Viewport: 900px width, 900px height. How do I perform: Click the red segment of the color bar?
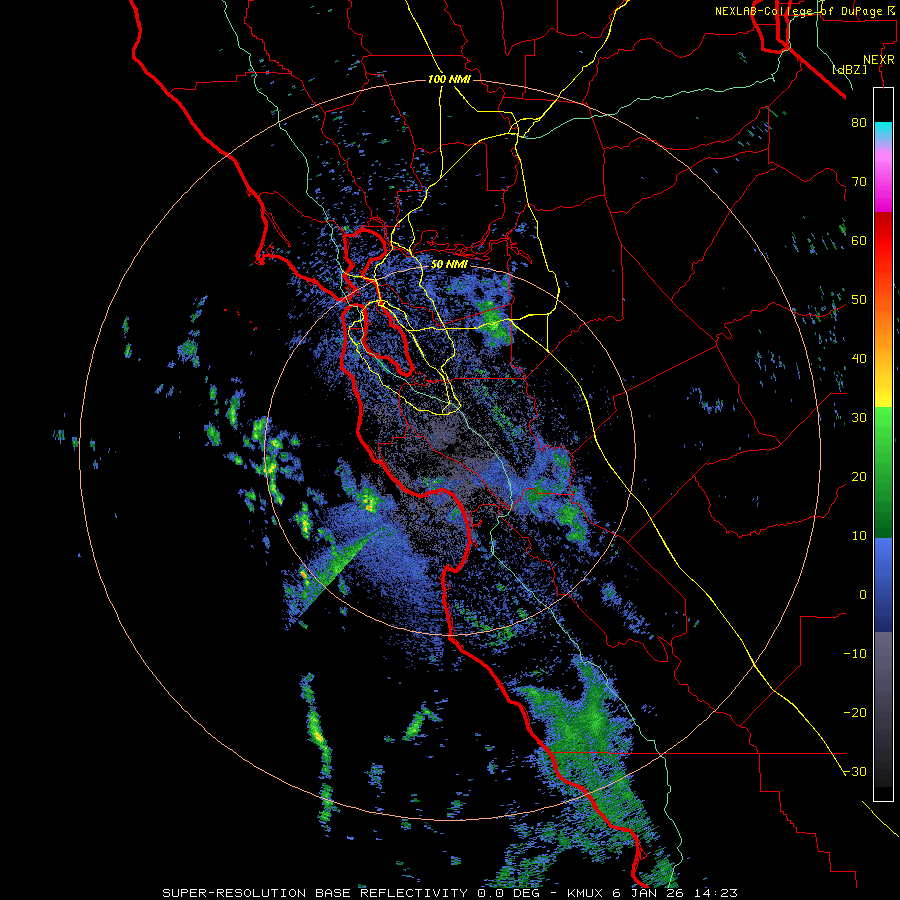point(883,241)
